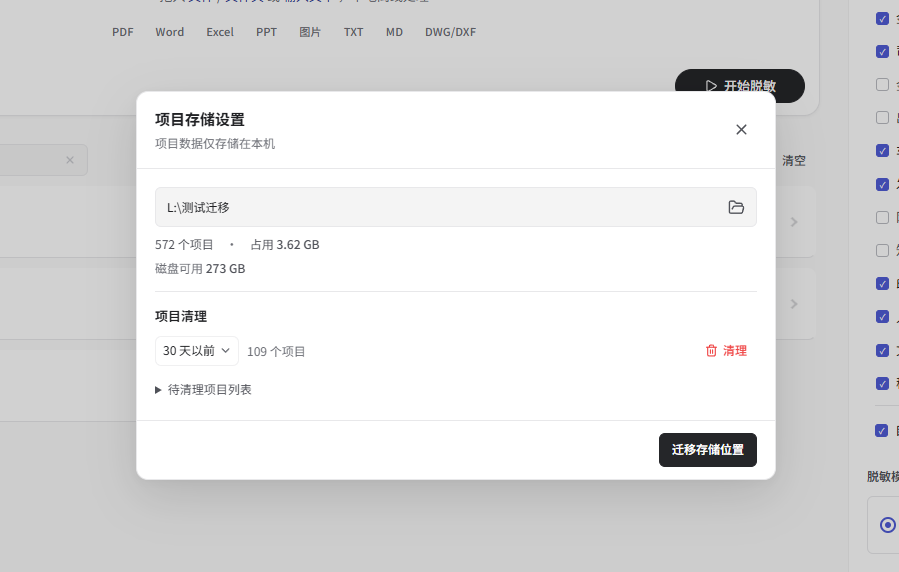Click the 清空 link in the background
Screen dimensions: 899x572
click(x=794, y=160)
